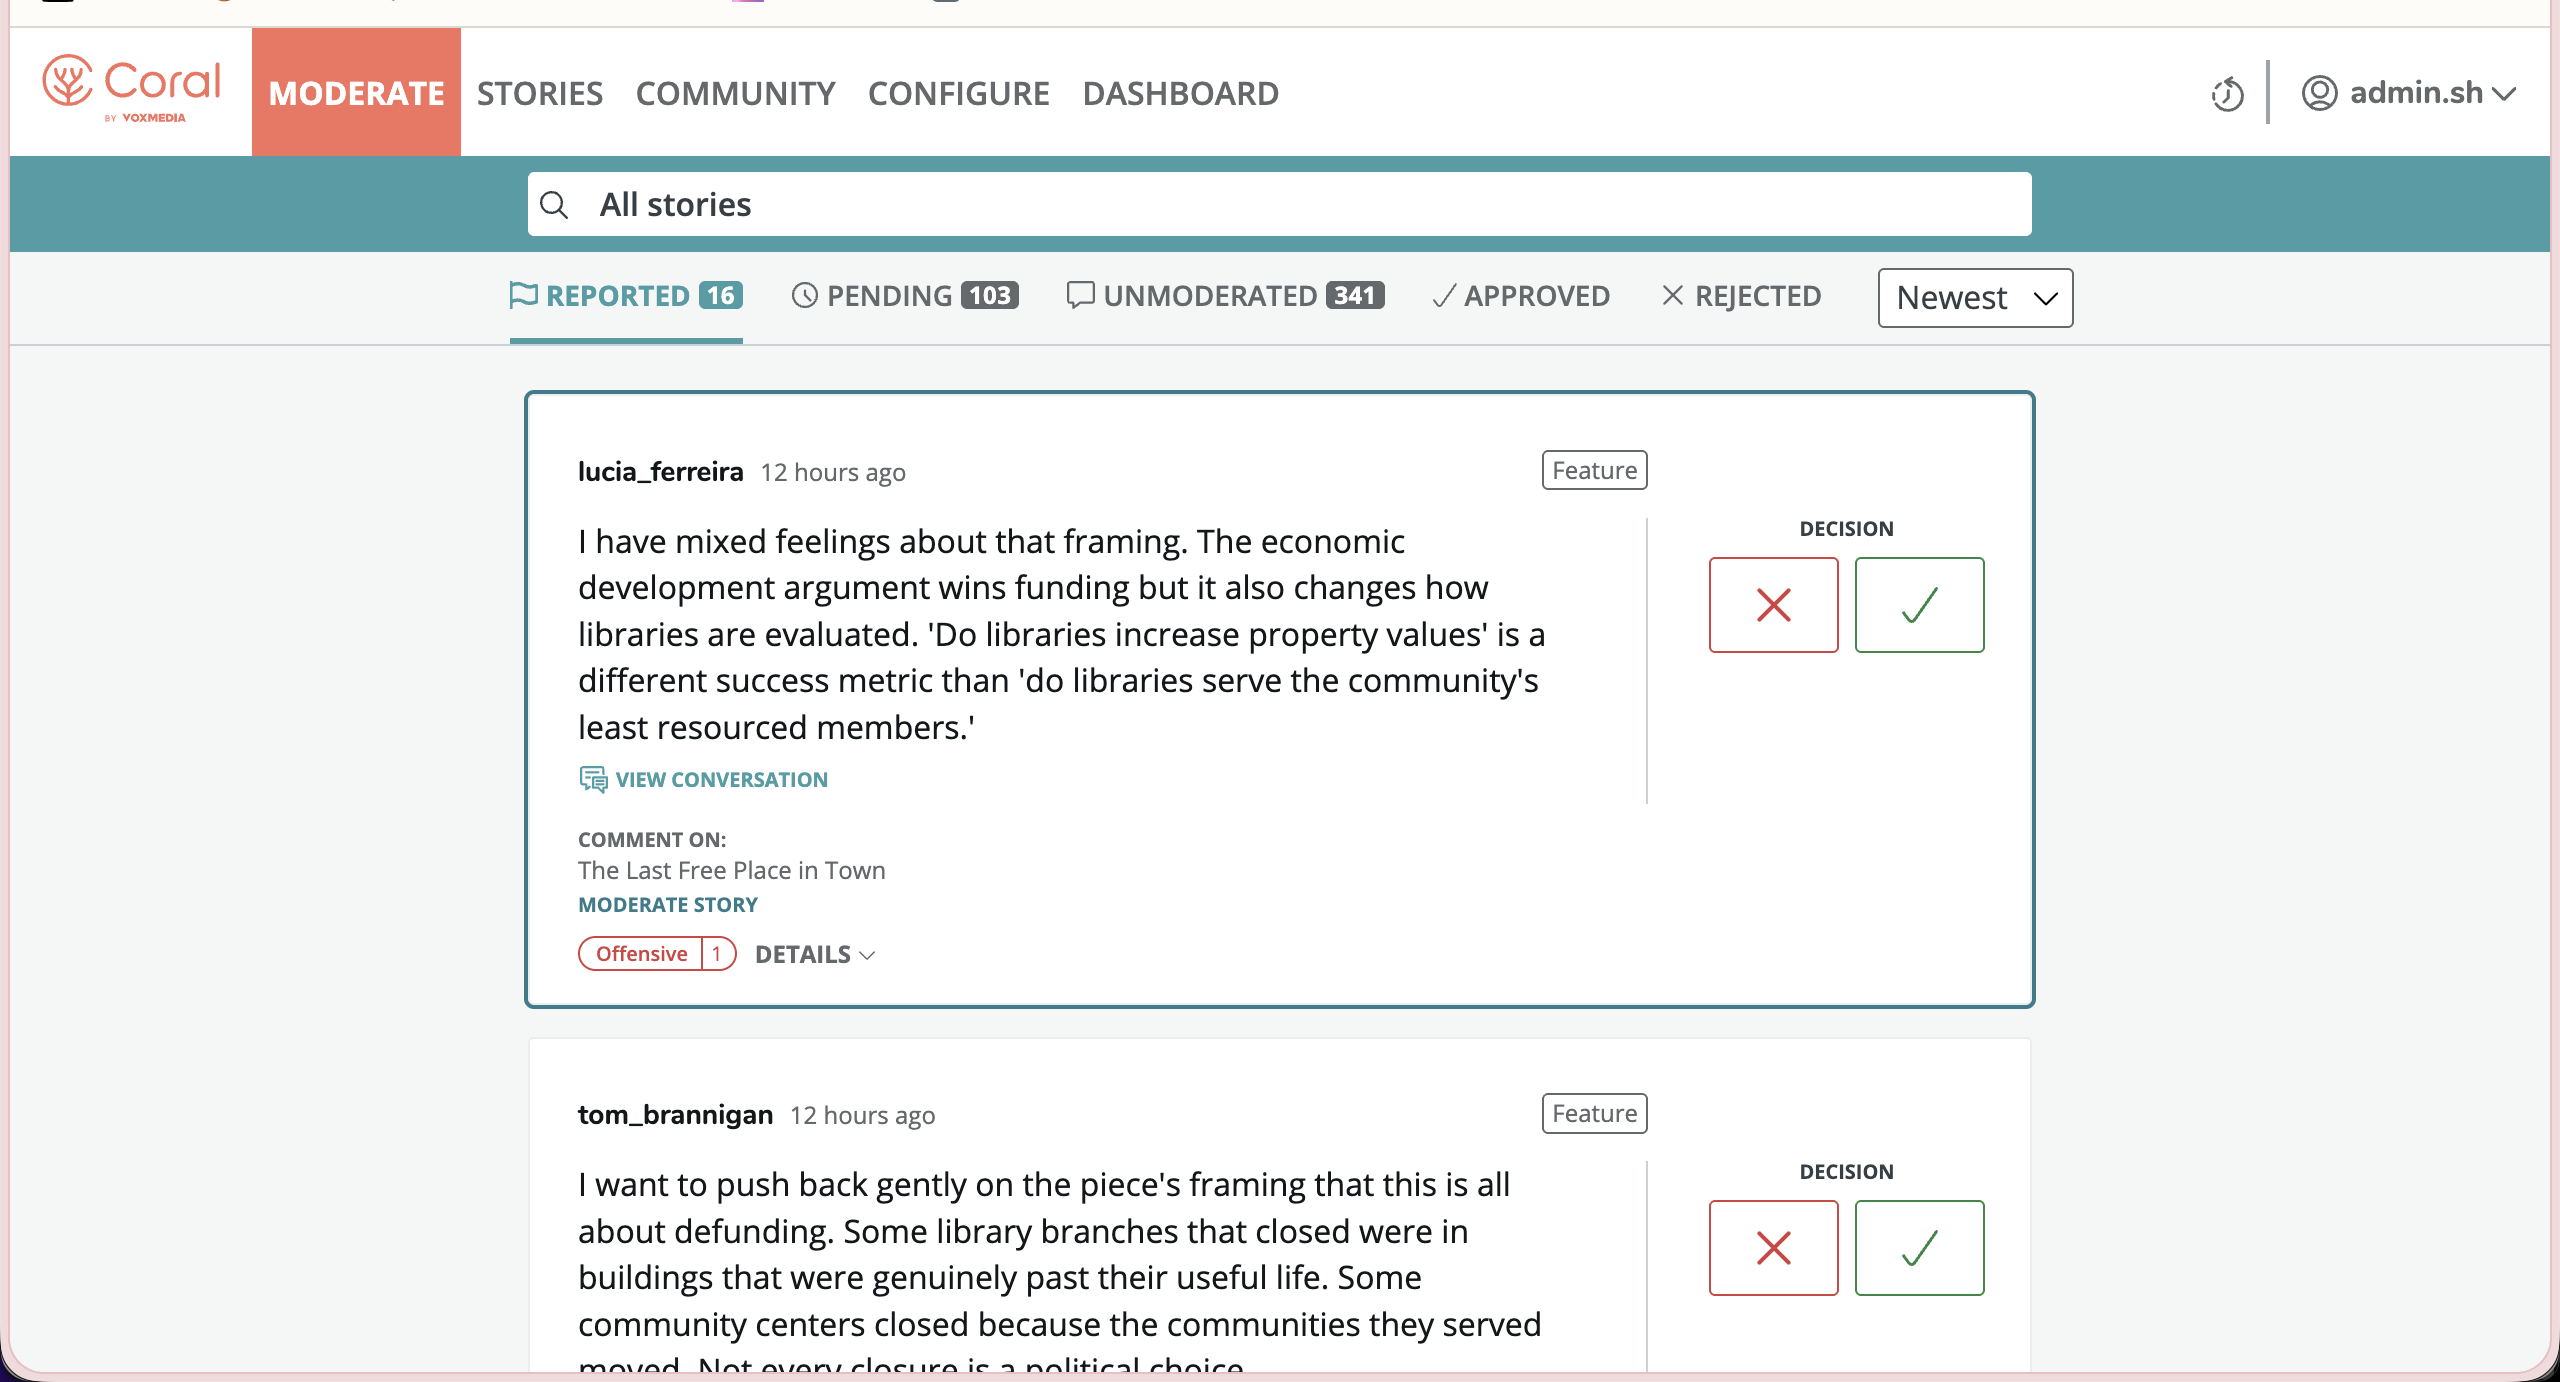The image size is (2560, 1382).
Task: Go to the Community section
Action: coord(735,94)
